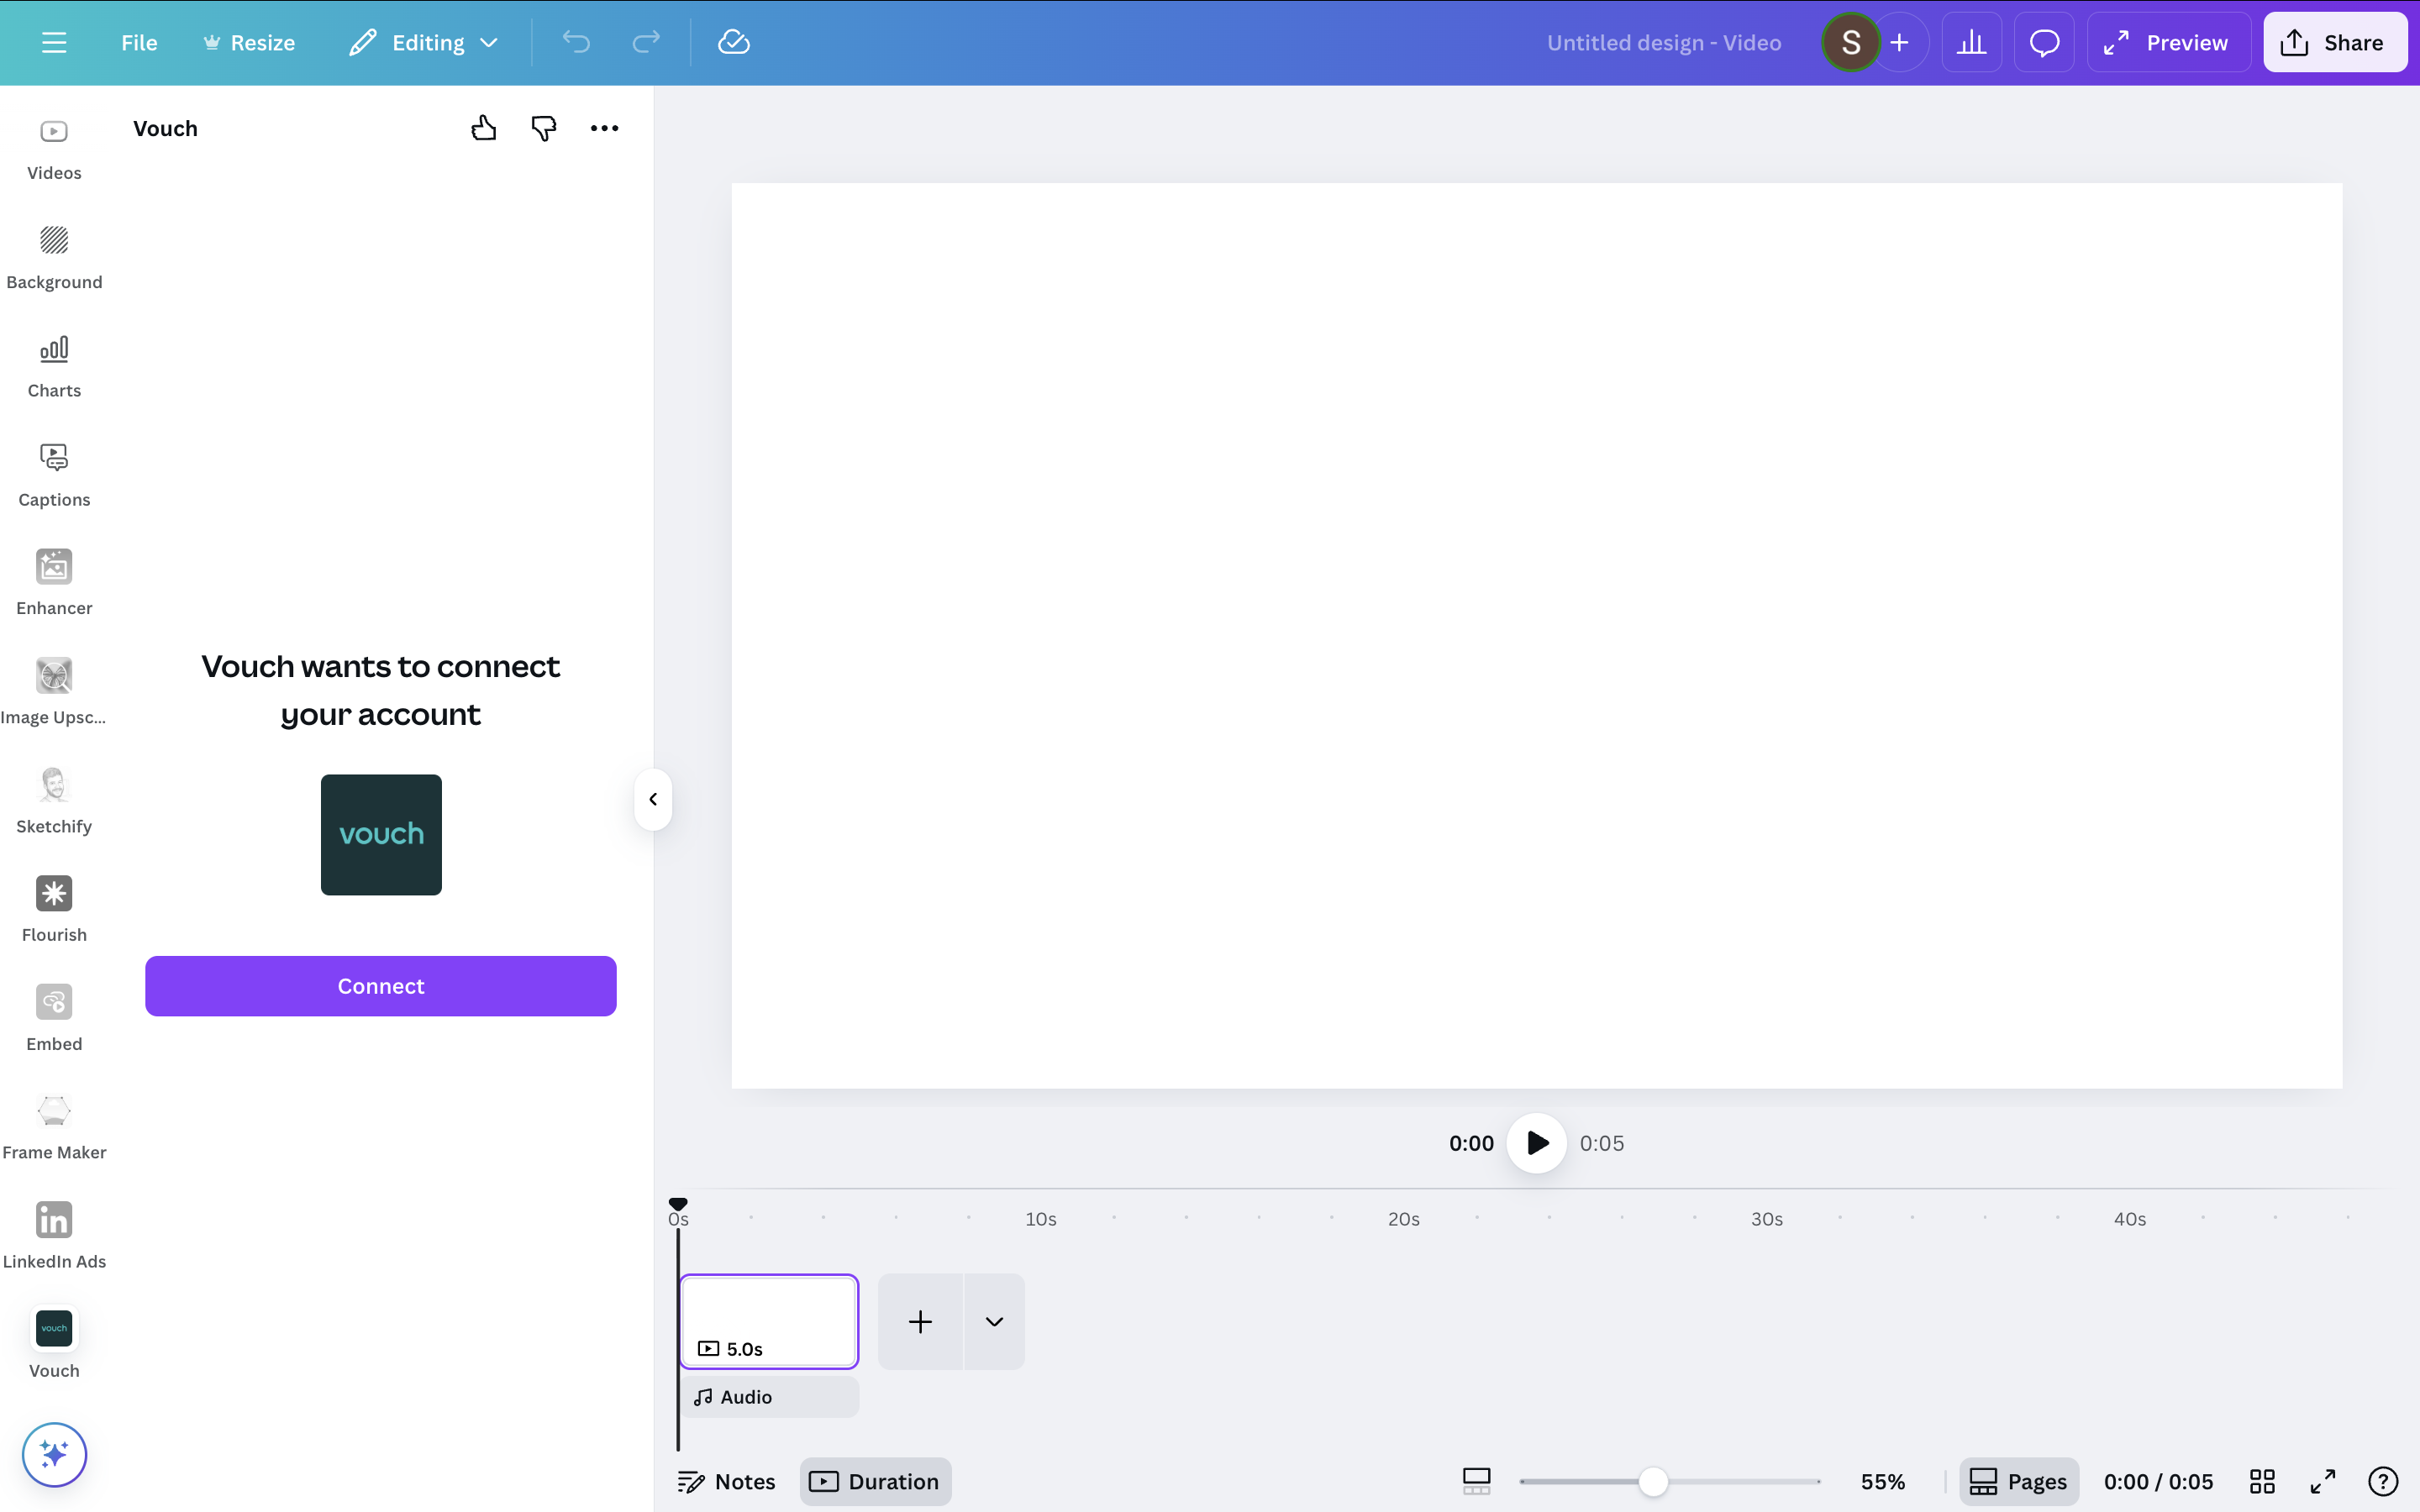Open the S profile avatar
2420x1512 pixels.
pos(1851,42)
